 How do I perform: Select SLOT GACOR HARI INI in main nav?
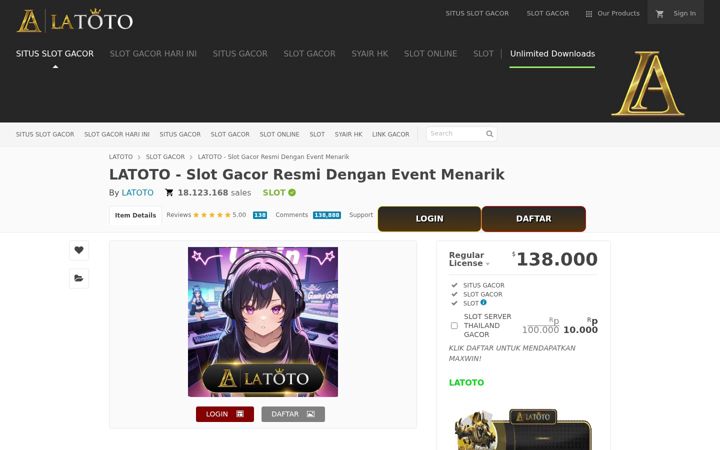pos(153,54)
